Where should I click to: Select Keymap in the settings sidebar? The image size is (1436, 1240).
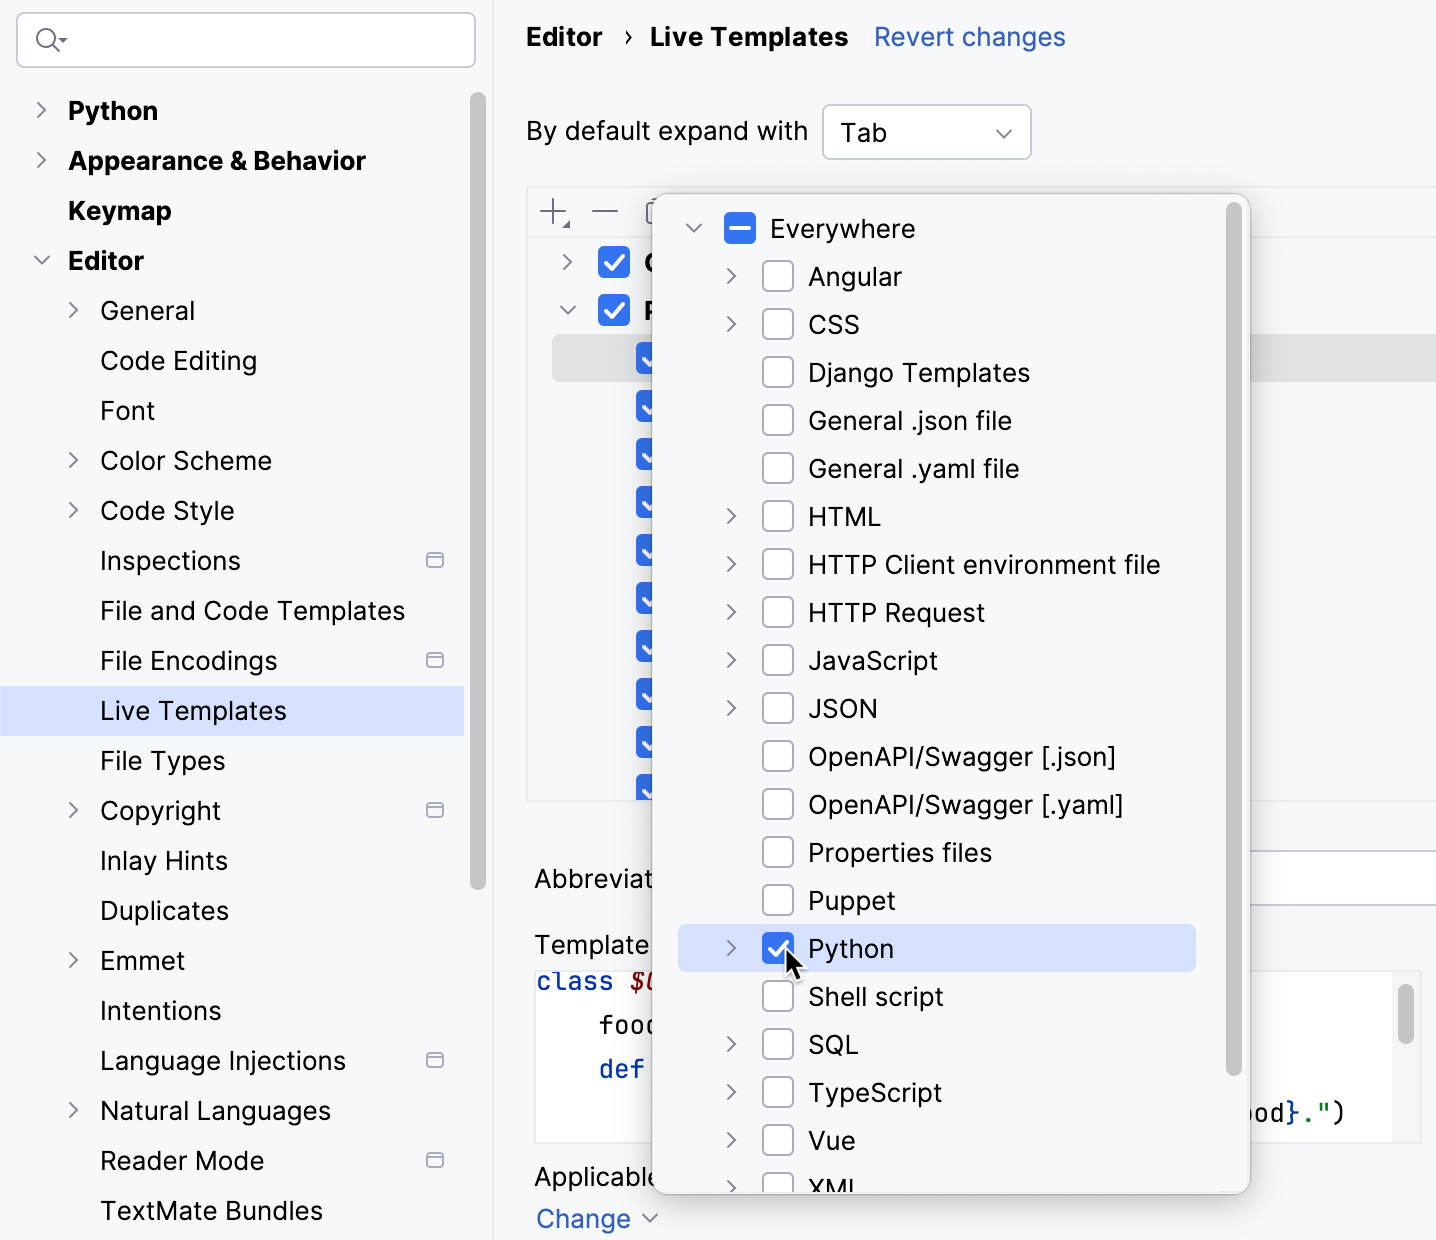click(x=119, y=210)
